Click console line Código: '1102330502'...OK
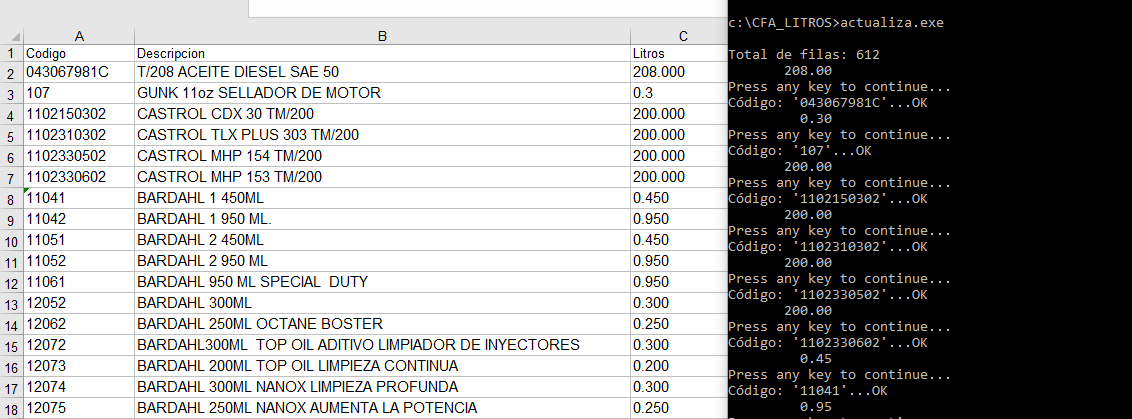The image size is (1132, 419). (828, 295)
